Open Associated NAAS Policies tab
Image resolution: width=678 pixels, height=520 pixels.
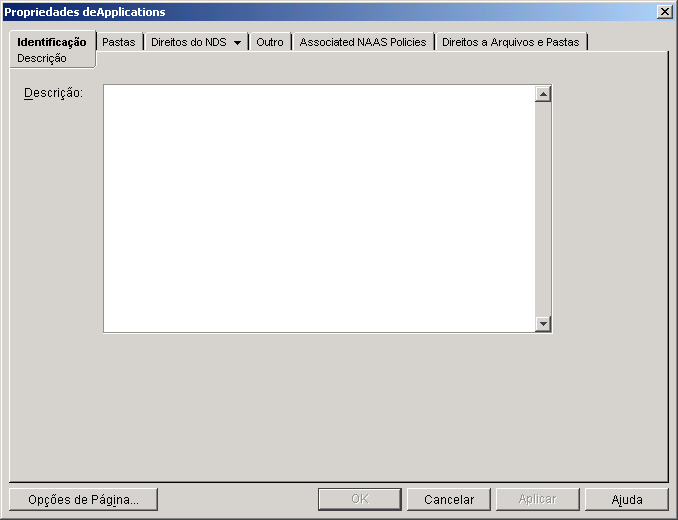click(x=363, y=42)
